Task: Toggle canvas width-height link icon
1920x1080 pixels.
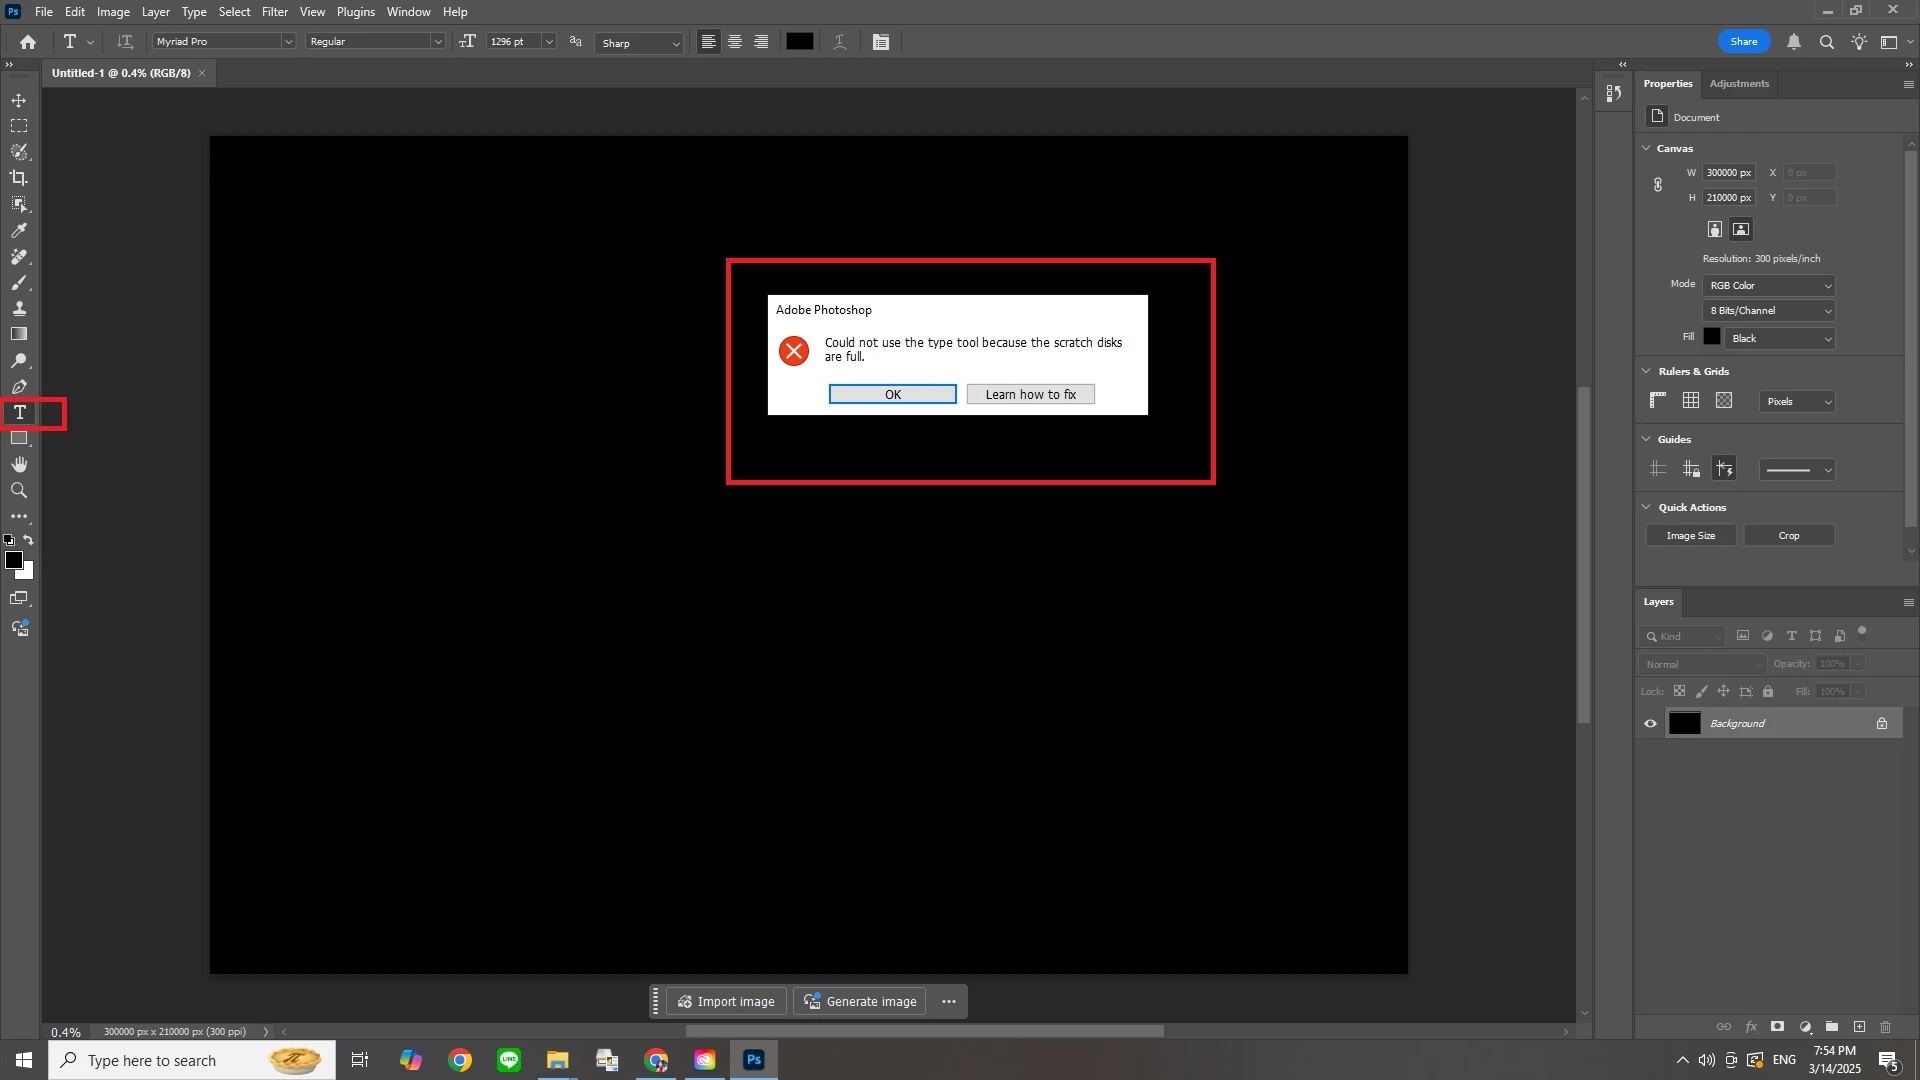Action: click(1658, 185)
